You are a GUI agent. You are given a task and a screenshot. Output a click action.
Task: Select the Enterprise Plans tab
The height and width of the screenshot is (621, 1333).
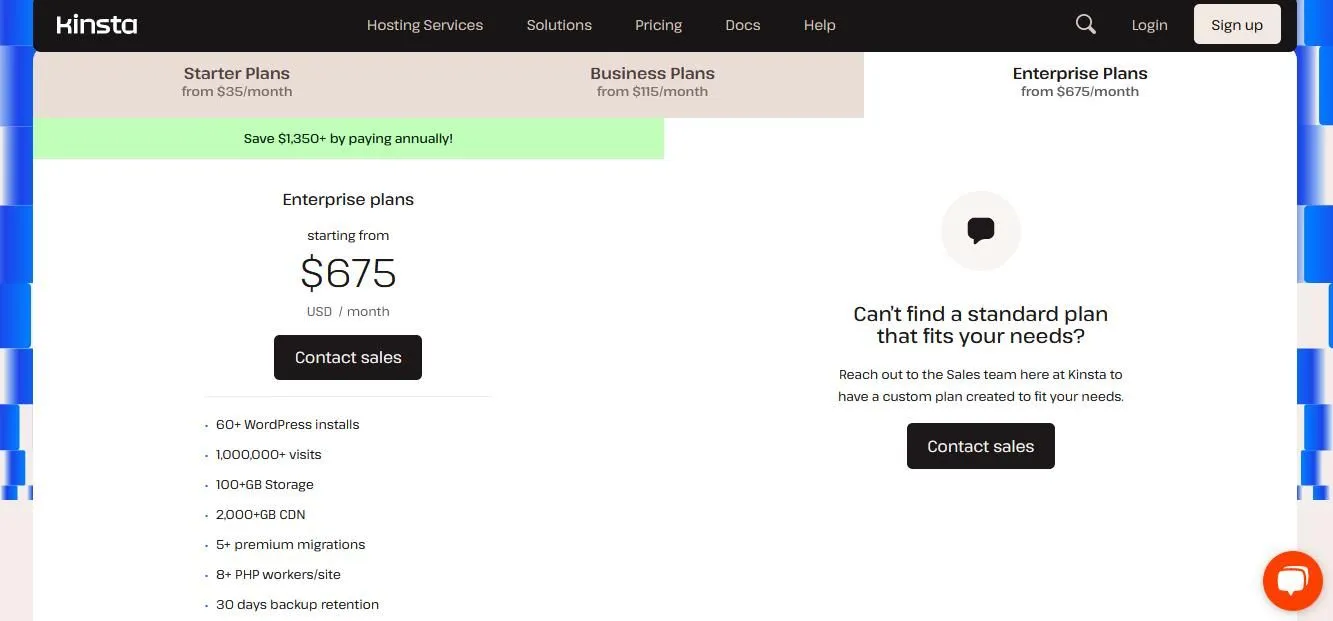tap(1079, 82)
